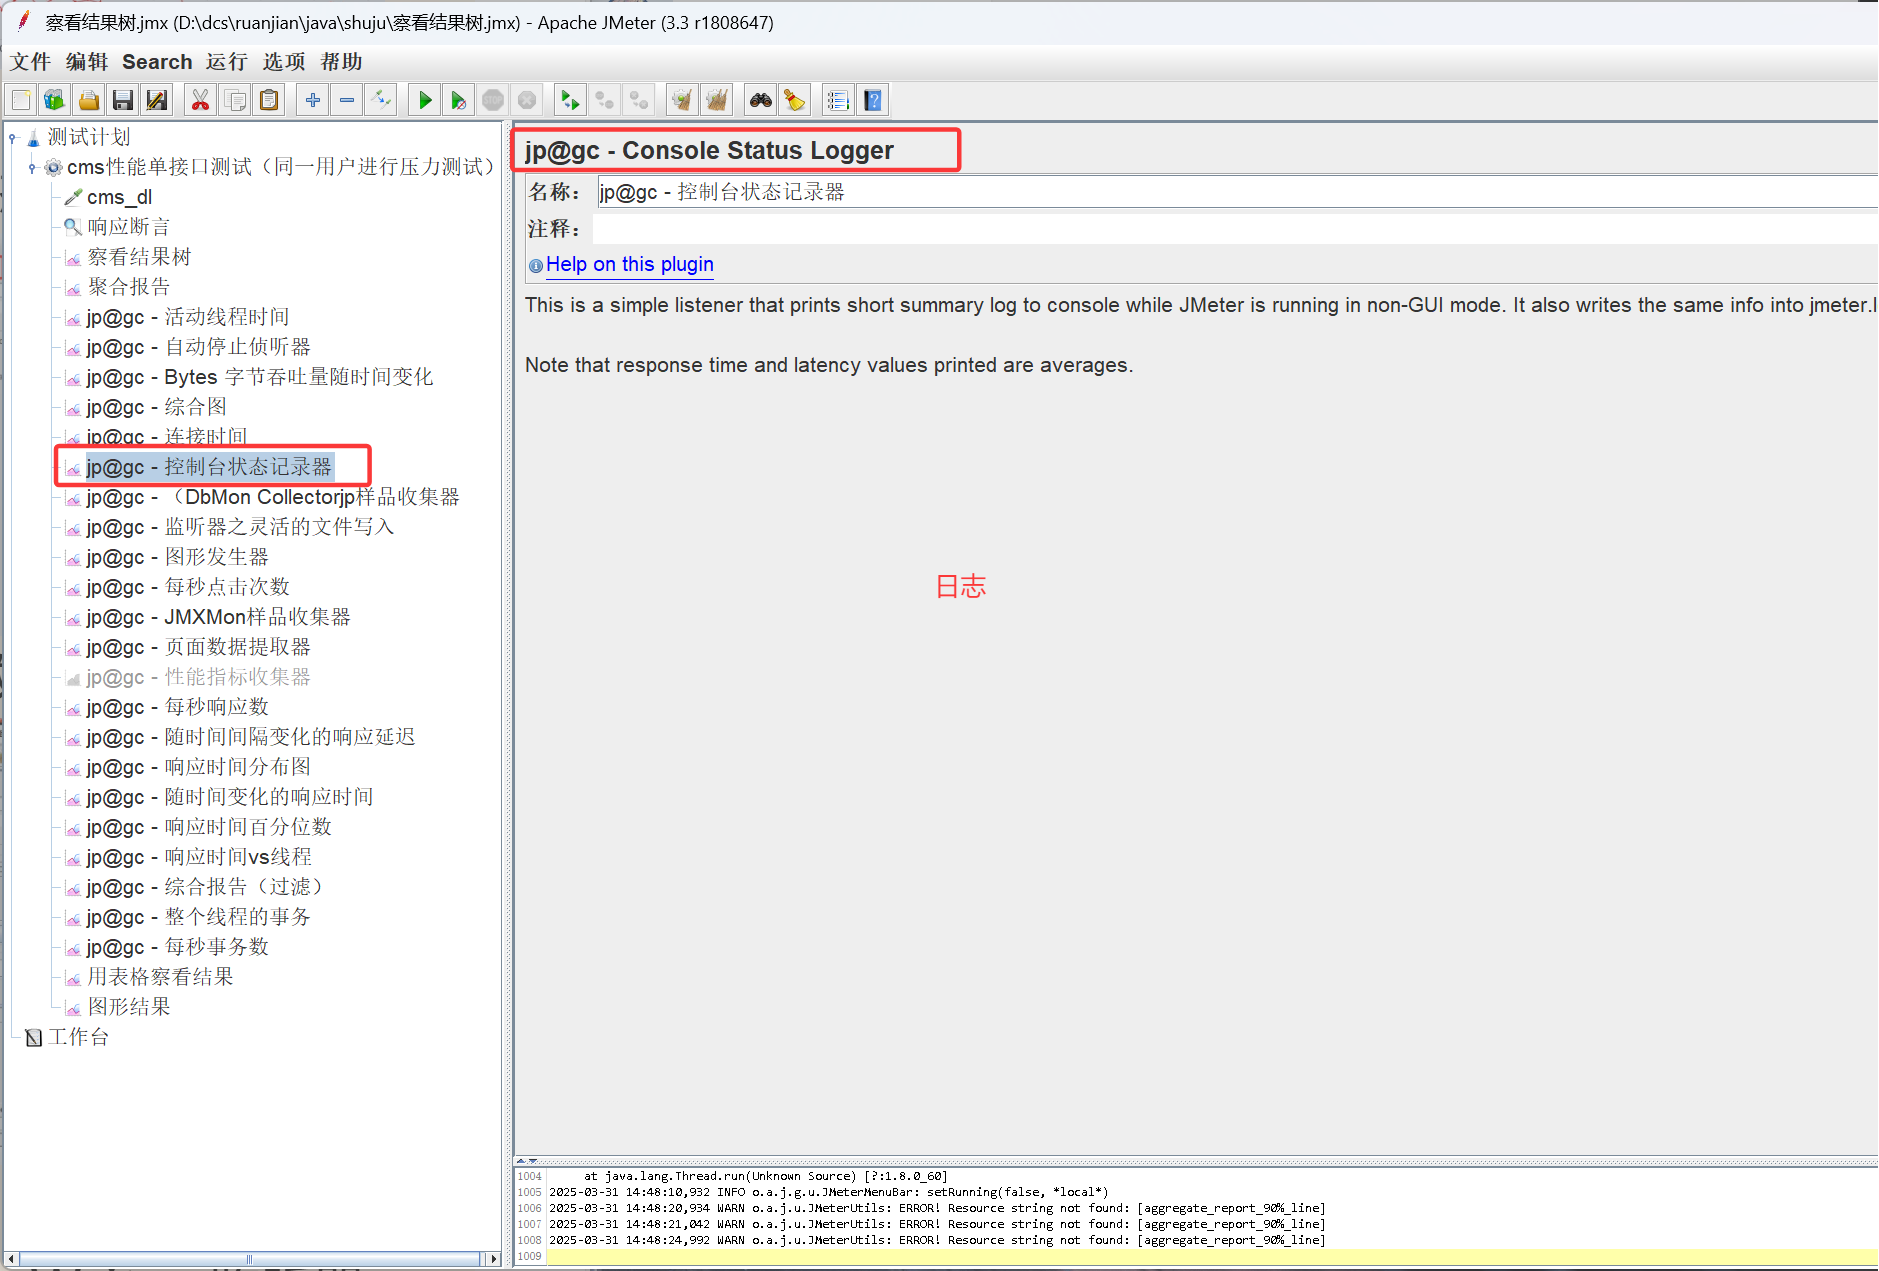Screen dimensions: 1879x1271
Task: Clear results with single broom icon
Action: pyautogui.click(x=682, y=100)
